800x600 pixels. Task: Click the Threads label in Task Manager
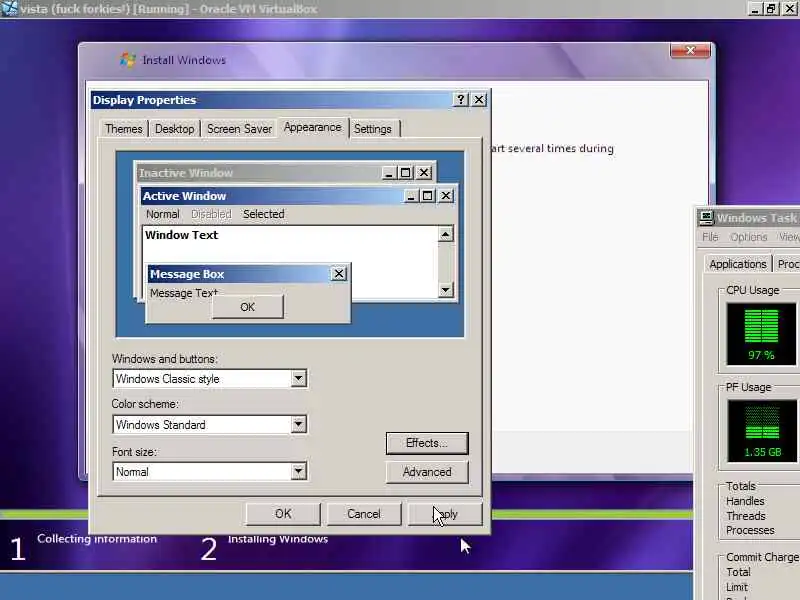[x=745, y=516]
